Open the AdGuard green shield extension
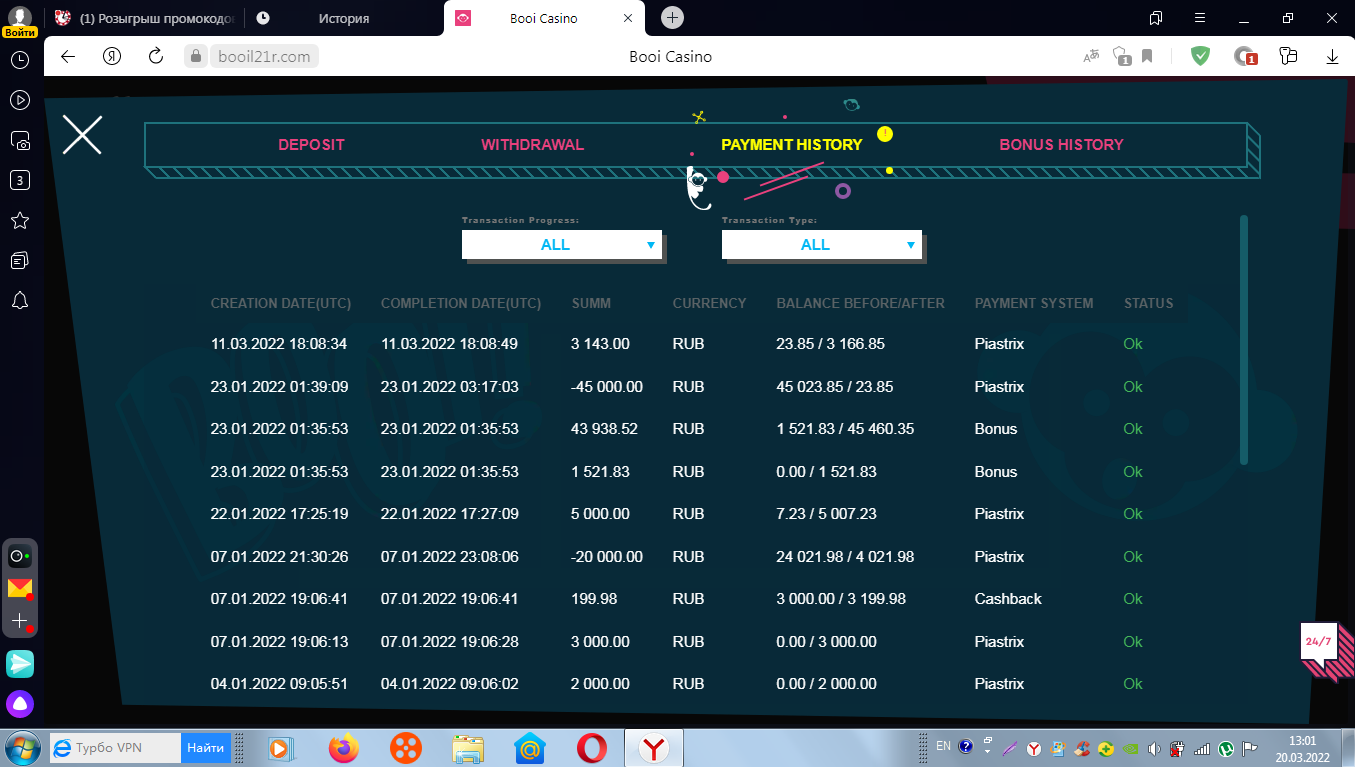The image size is (1355, 767). [1200, 56]
